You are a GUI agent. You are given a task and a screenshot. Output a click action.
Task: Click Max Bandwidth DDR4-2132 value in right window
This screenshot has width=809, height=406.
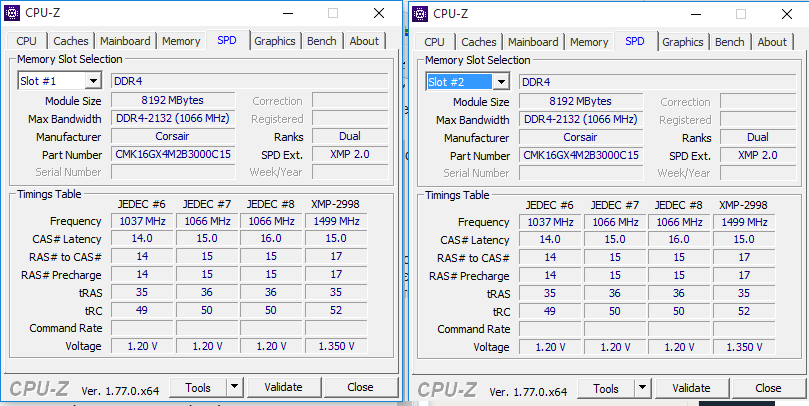tap(581, 119)
